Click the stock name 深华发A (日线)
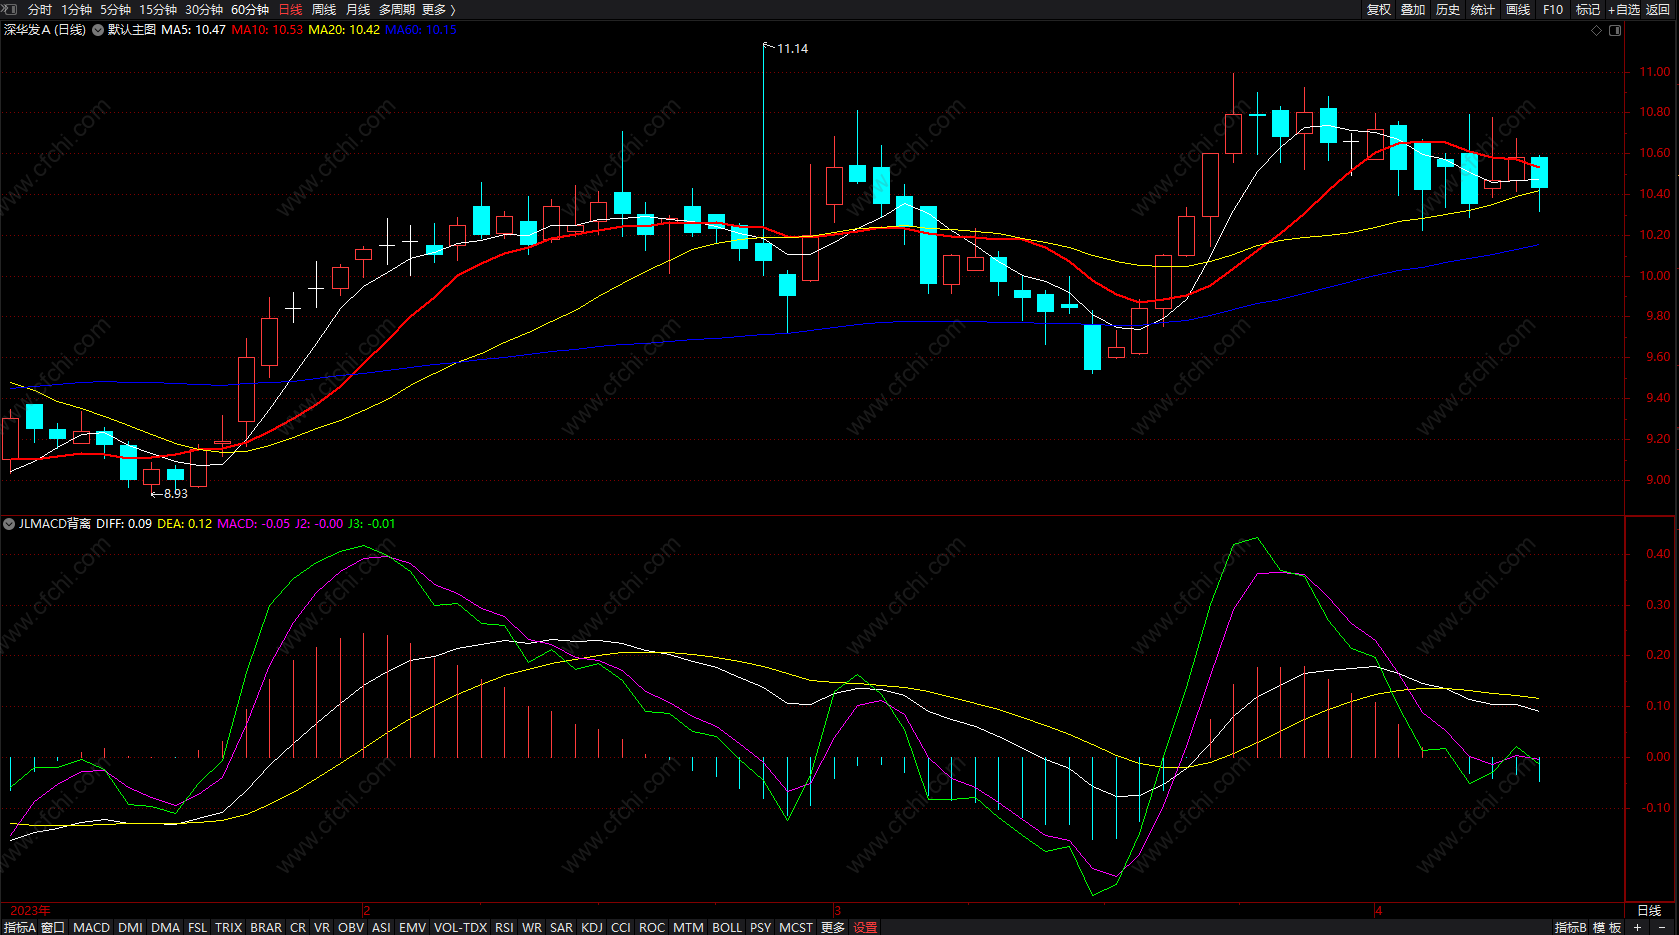 pos(45,30)
